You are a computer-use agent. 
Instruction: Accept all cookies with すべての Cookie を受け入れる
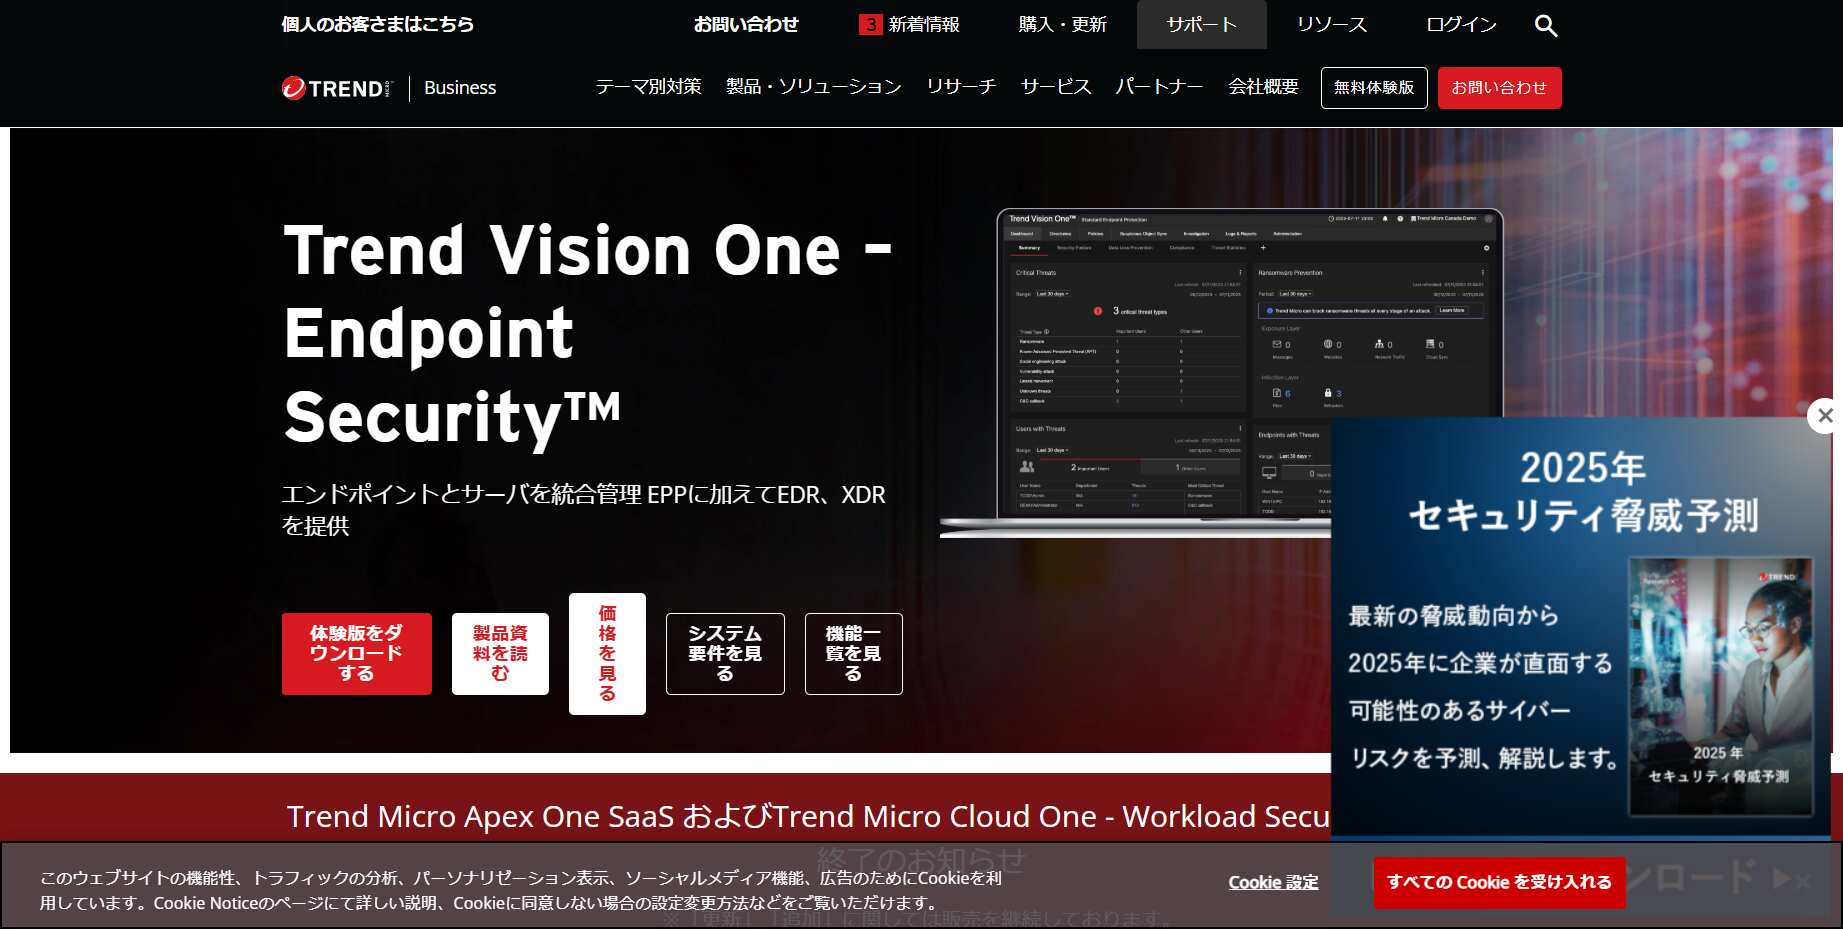[1499, 882]
